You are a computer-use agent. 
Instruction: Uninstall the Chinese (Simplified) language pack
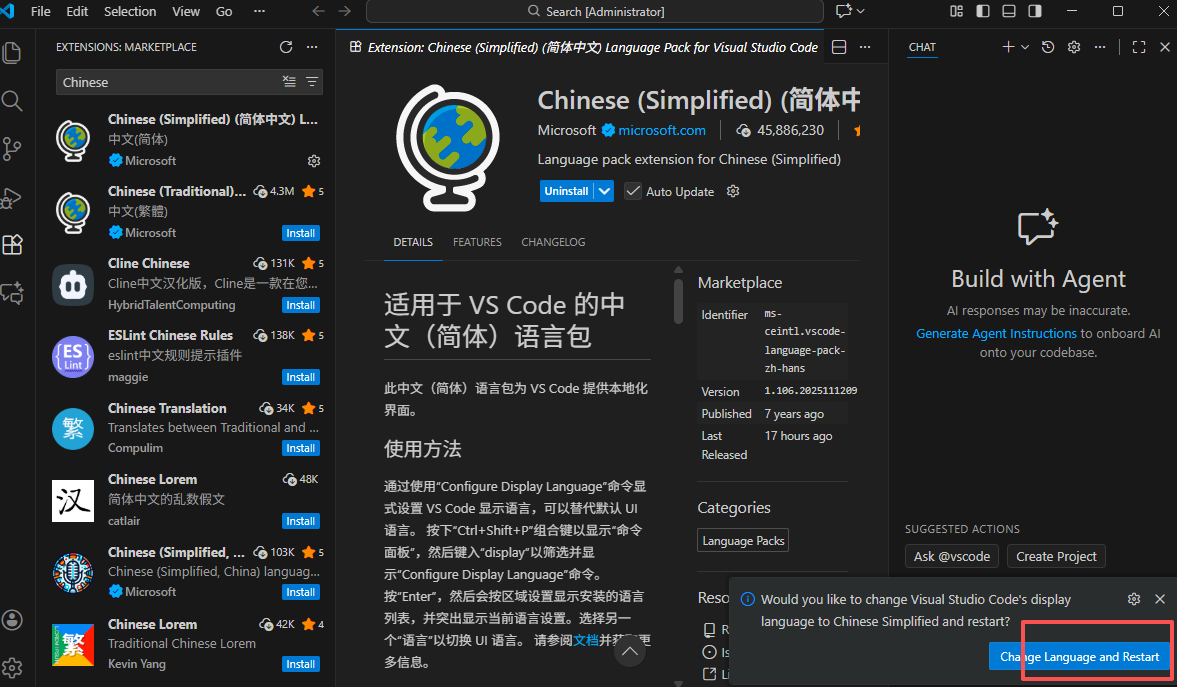click(566, 191)
